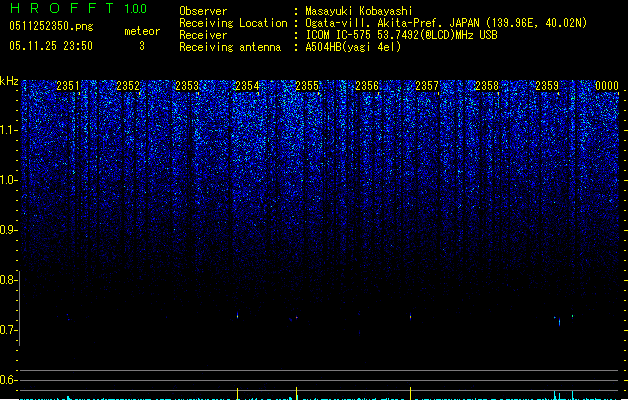
Task: Click the 2356 time marker
Action: (367, 86)
